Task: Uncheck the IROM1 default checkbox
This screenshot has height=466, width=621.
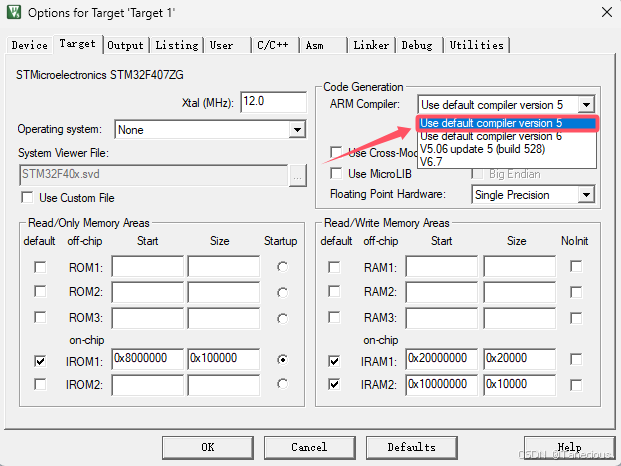Action: tap(40, 361)
